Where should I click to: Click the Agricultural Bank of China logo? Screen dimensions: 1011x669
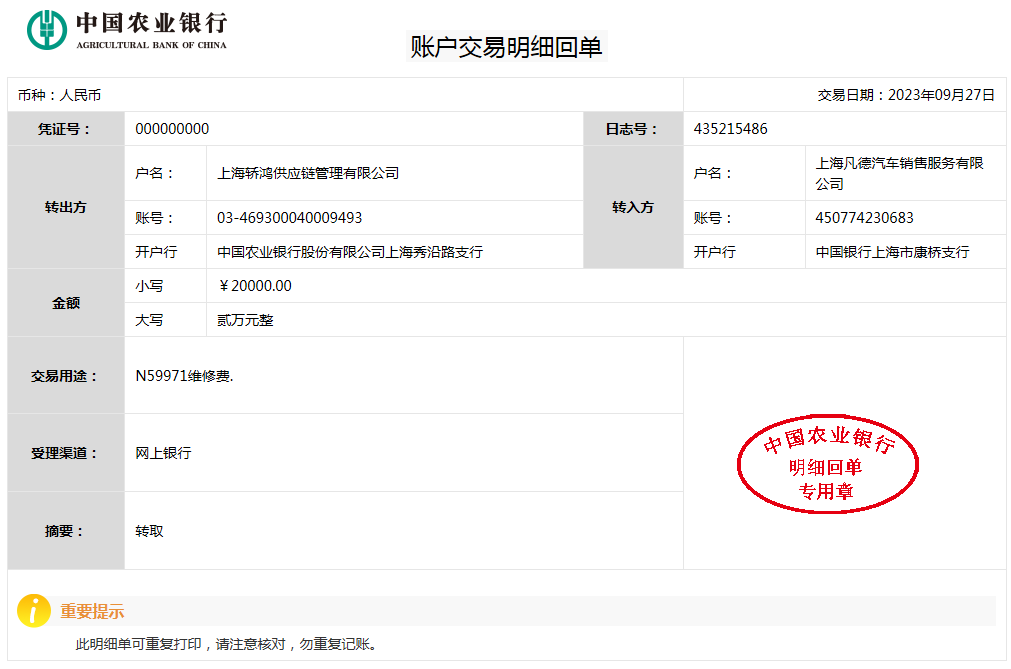(127, 29)
